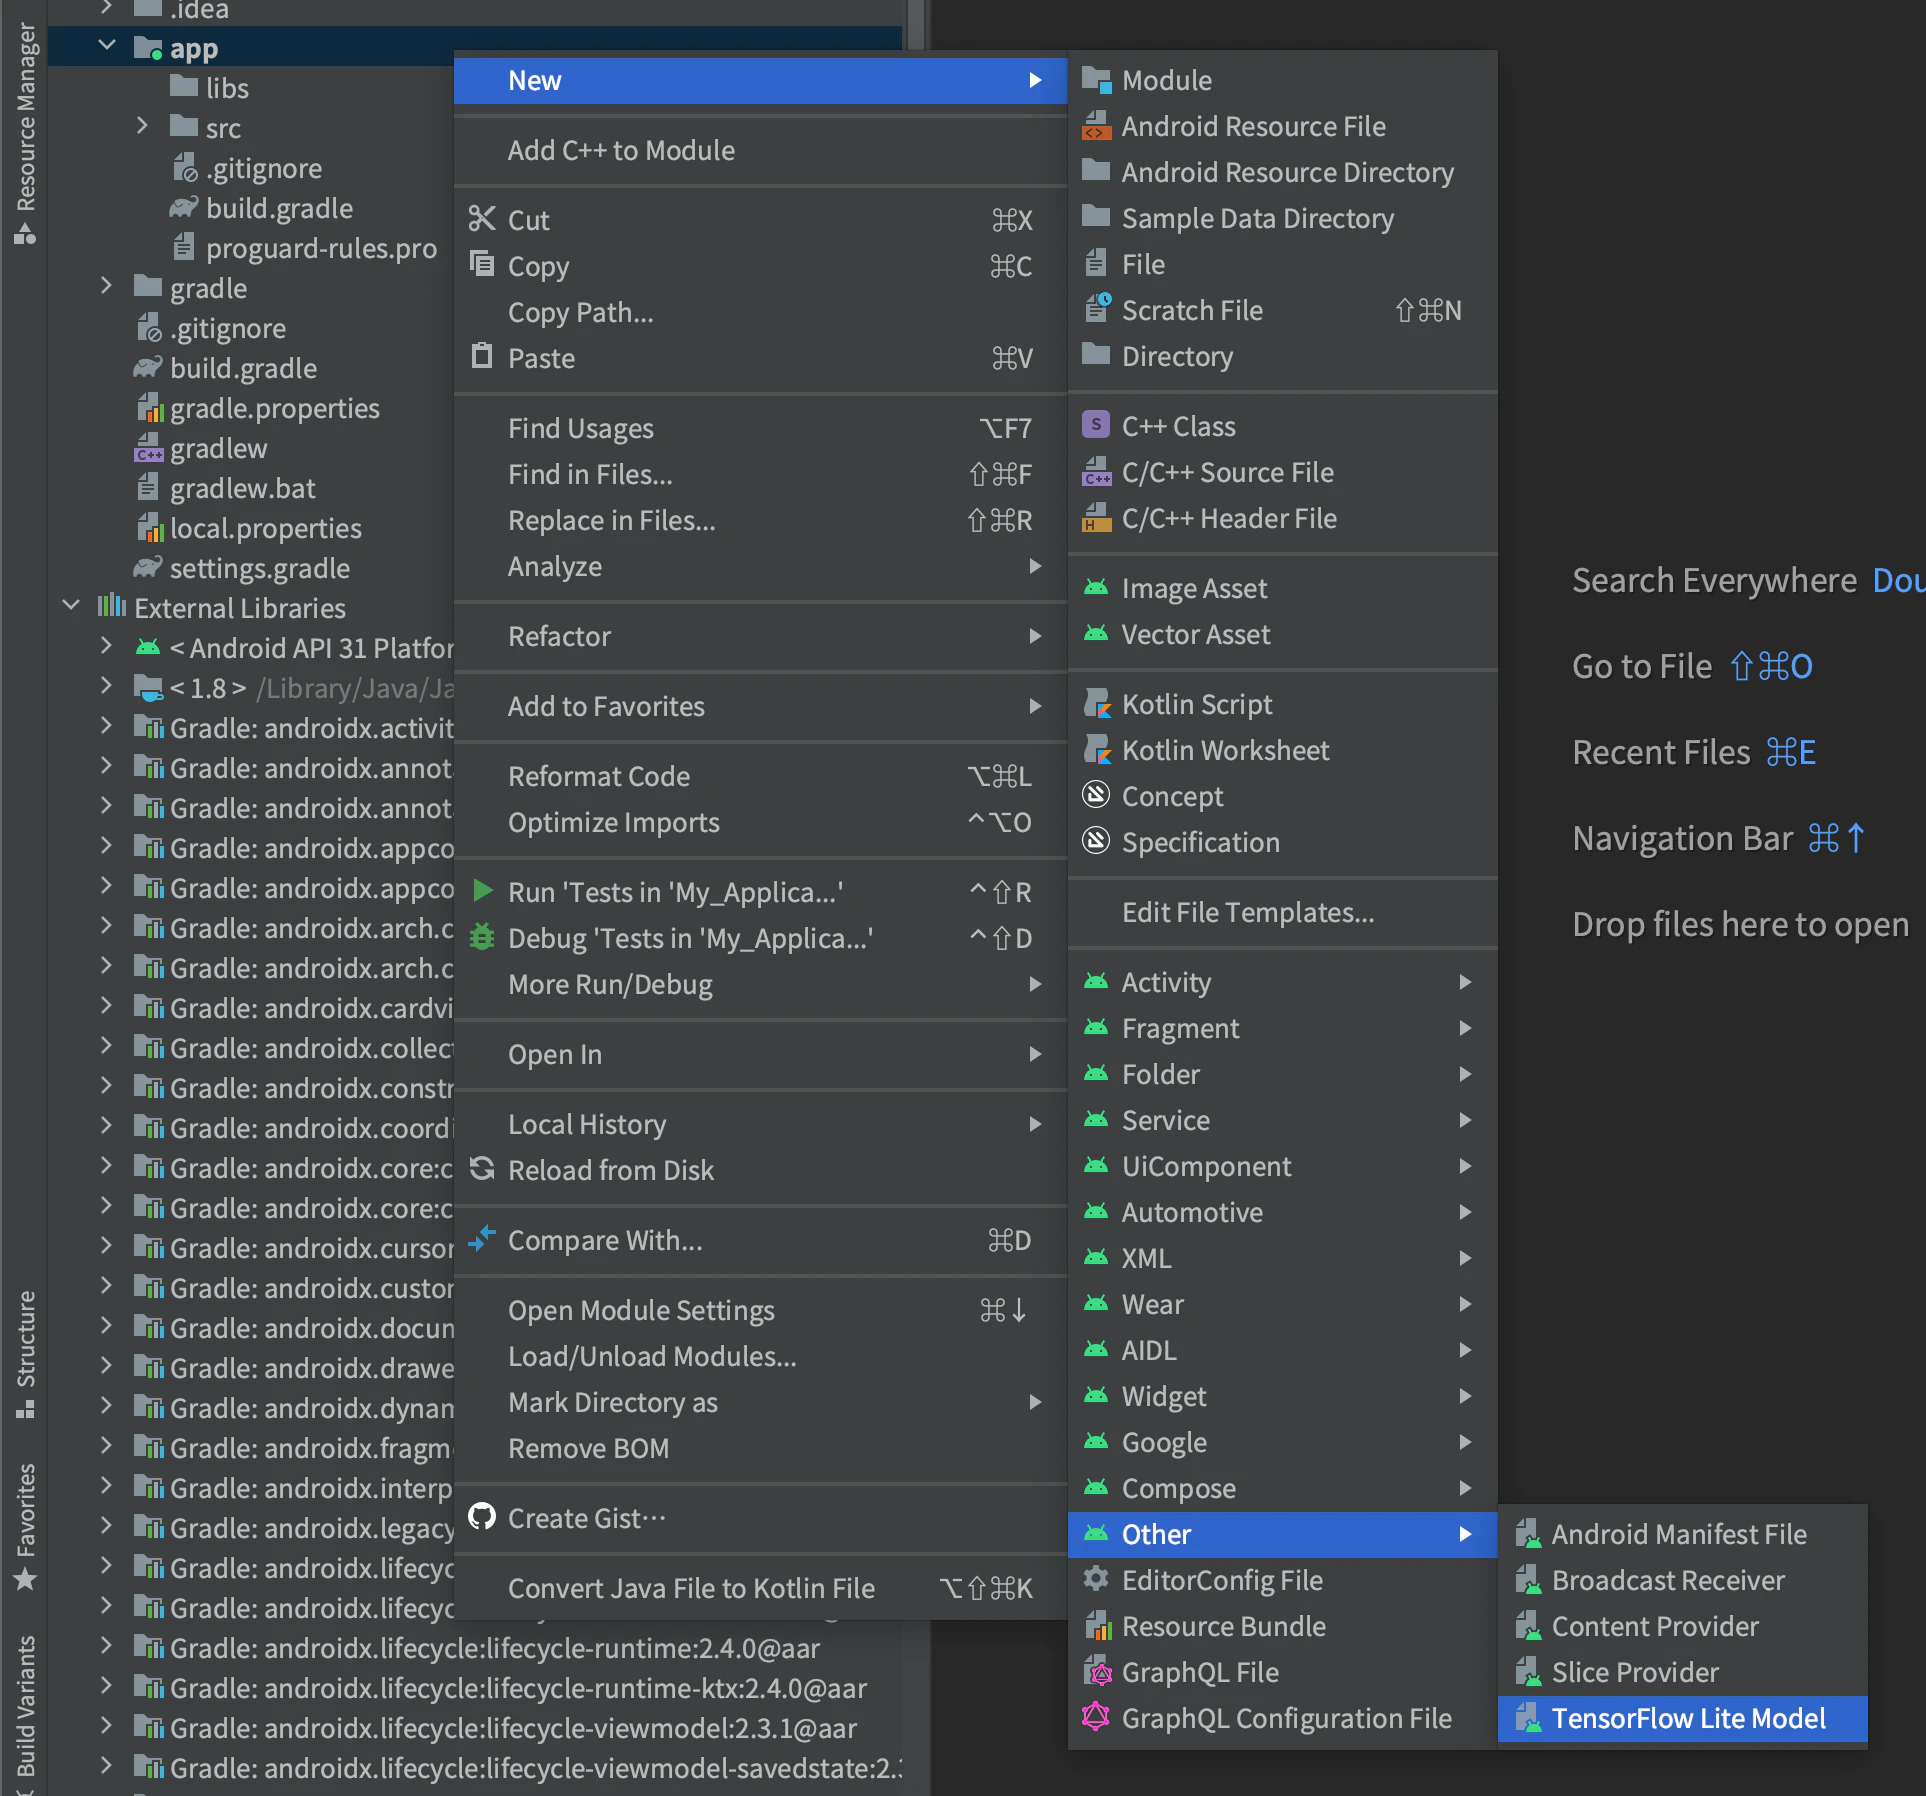Click the project panel vertical scrollbar
This screenshot has width=1926, height=1796.
[916, 25]
